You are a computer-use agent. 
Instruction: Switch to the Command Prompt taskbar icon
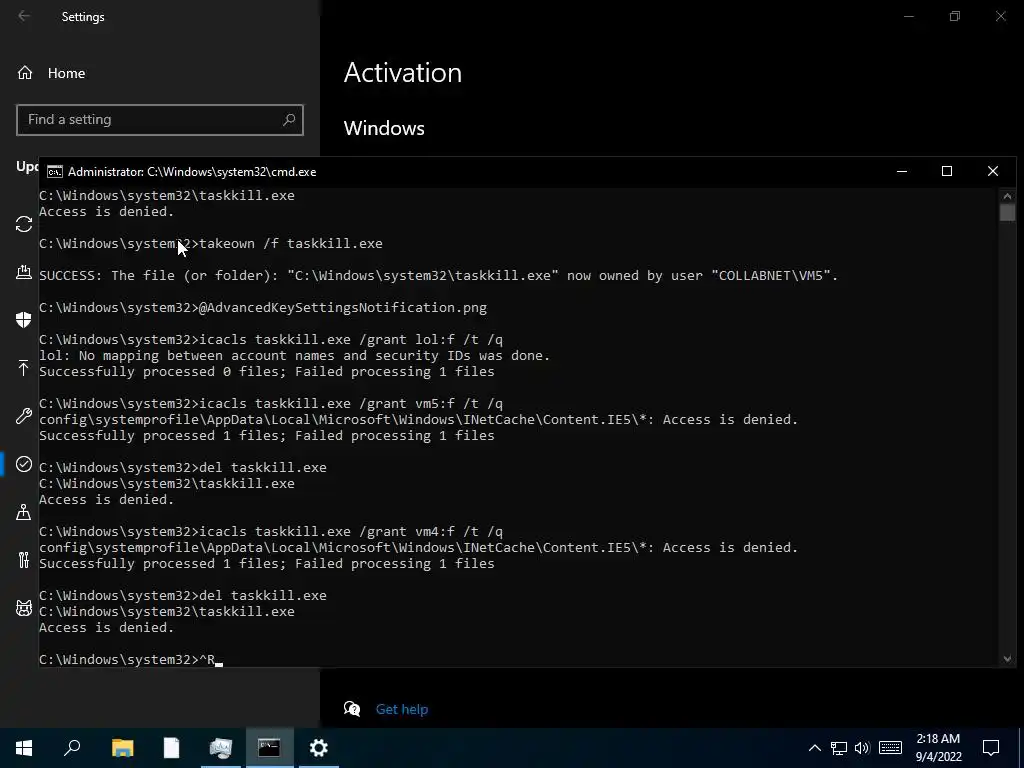(x=269, y=748)
